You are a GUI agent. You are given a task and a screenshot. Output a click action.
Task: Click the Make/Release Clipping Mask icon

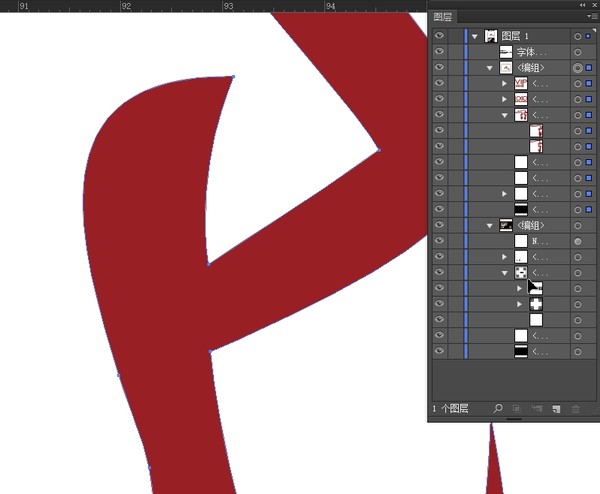point(517,409)
